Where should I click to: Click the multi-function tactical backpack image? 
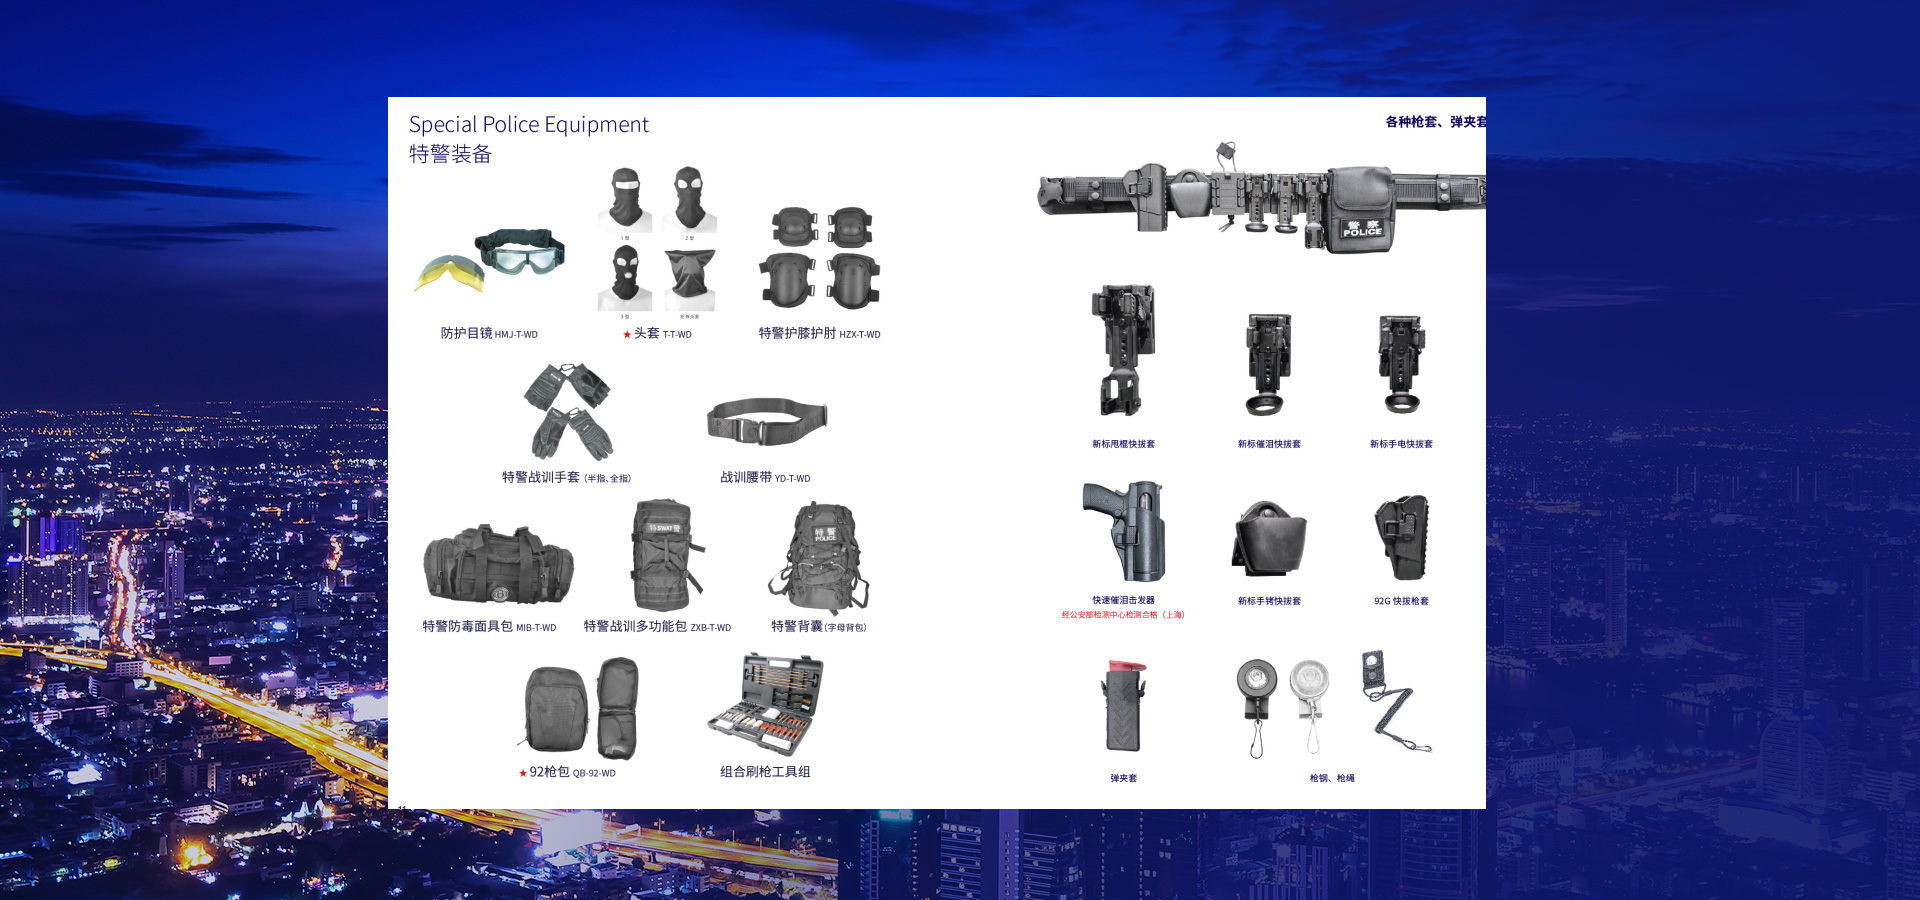click(x=665, y=556)
